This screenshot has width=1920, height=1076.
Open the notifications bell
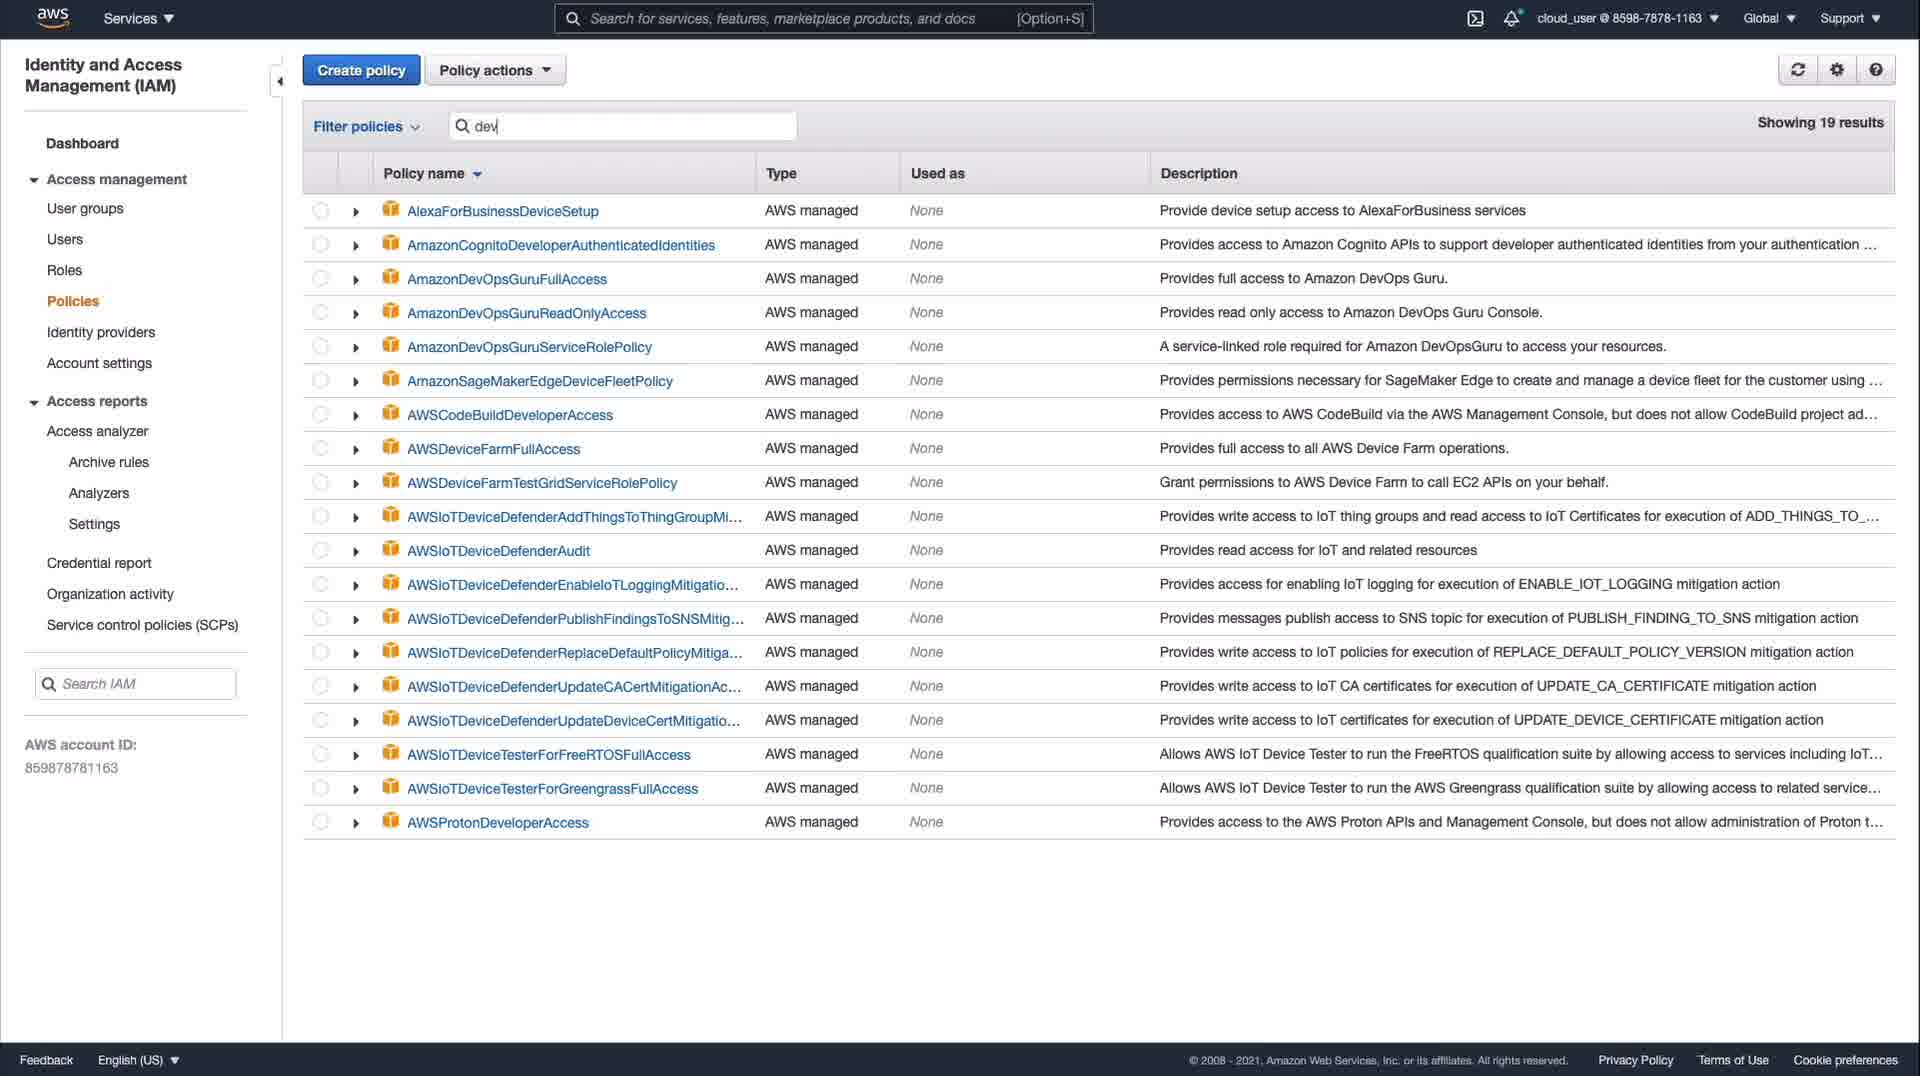(1511, 18)
